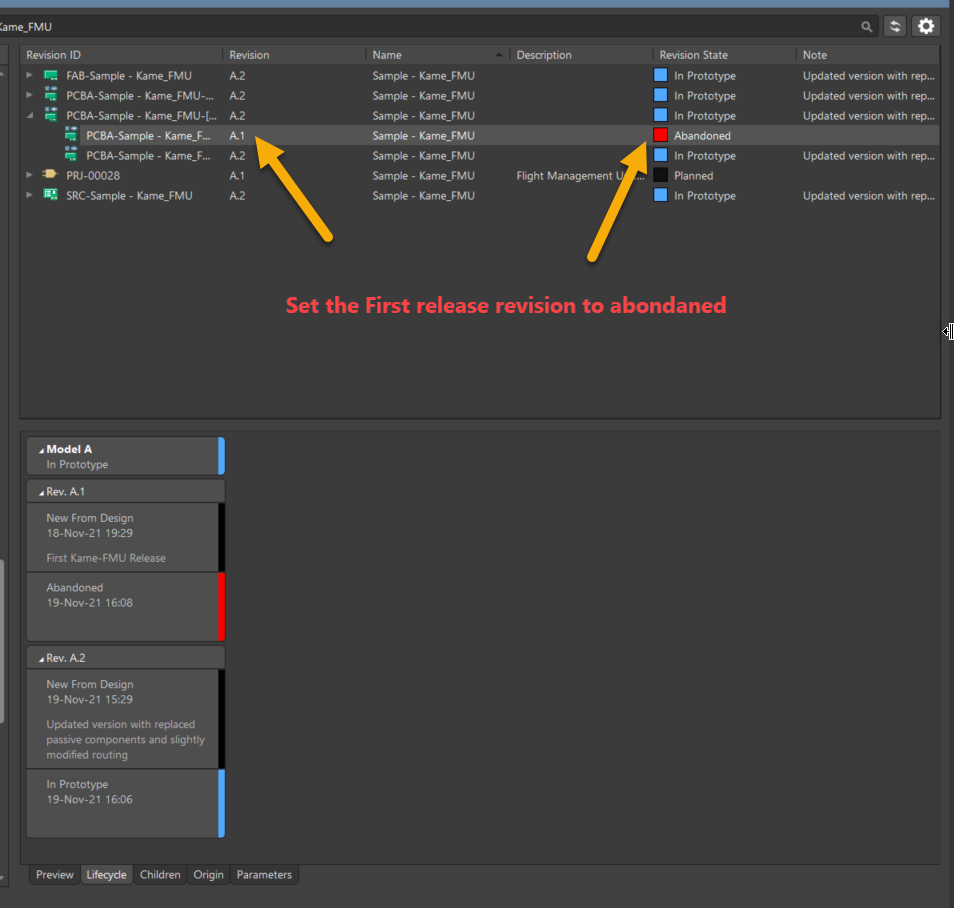Click the FAB-Sample row's Note cell
Screen dimensions: 954x908
(x=868, y=75)
